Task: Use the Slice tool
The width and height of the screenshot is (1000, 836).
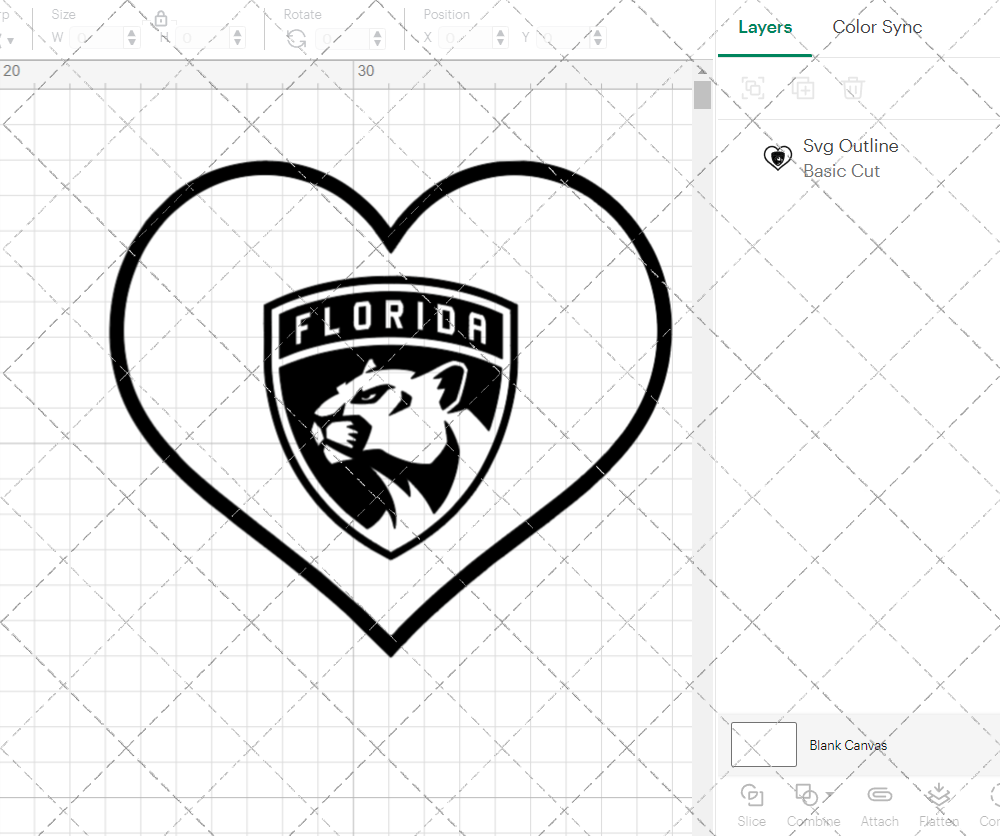Action: coord(751,807)
